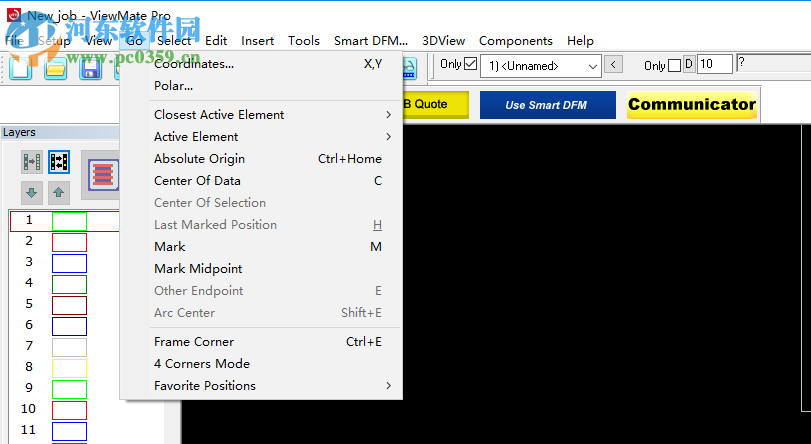
Task: Click the move layer up arrow icon
Action: point(59,192)
